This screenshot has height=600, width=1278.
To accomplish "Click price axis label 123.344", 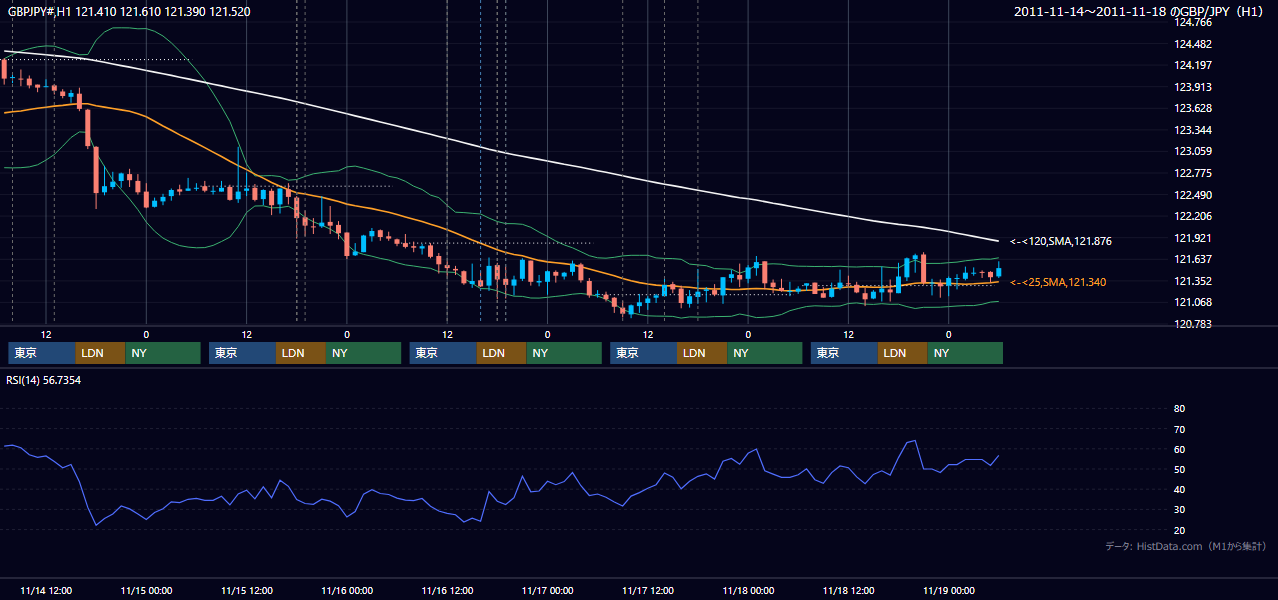I will coord(1193,130).
